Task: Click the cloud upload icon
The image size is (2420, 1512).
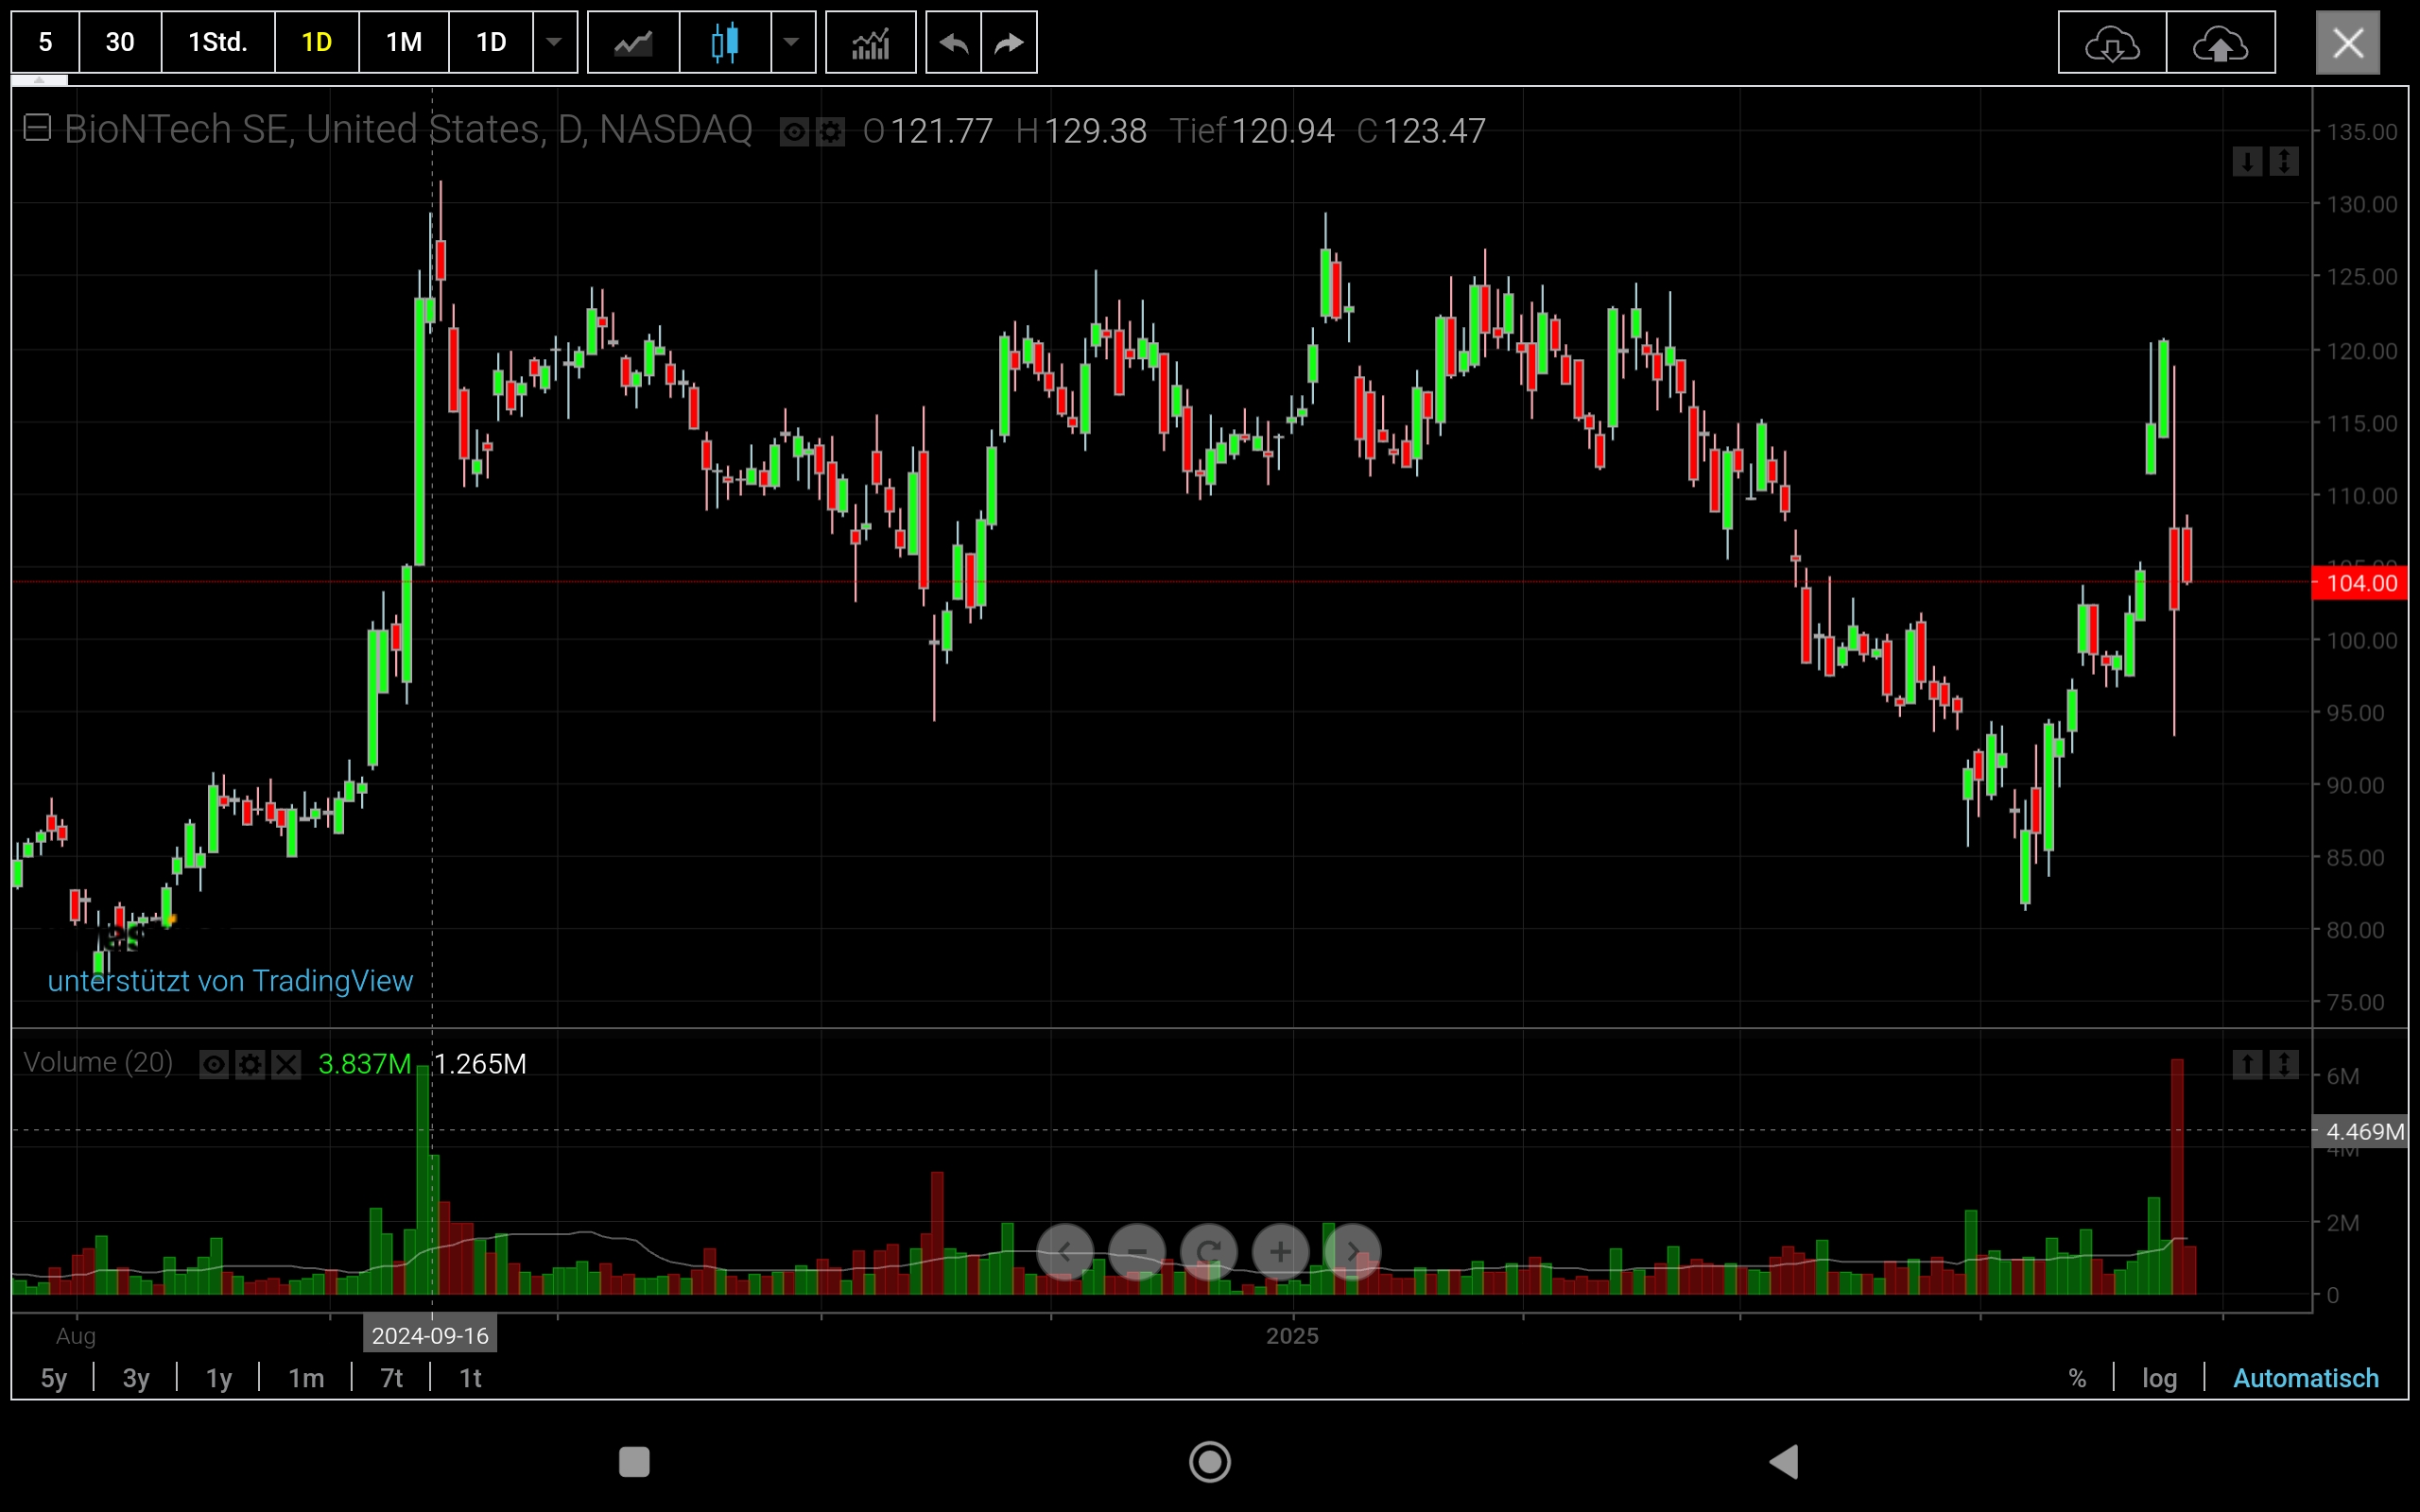Action: [x=2220, y=43]
